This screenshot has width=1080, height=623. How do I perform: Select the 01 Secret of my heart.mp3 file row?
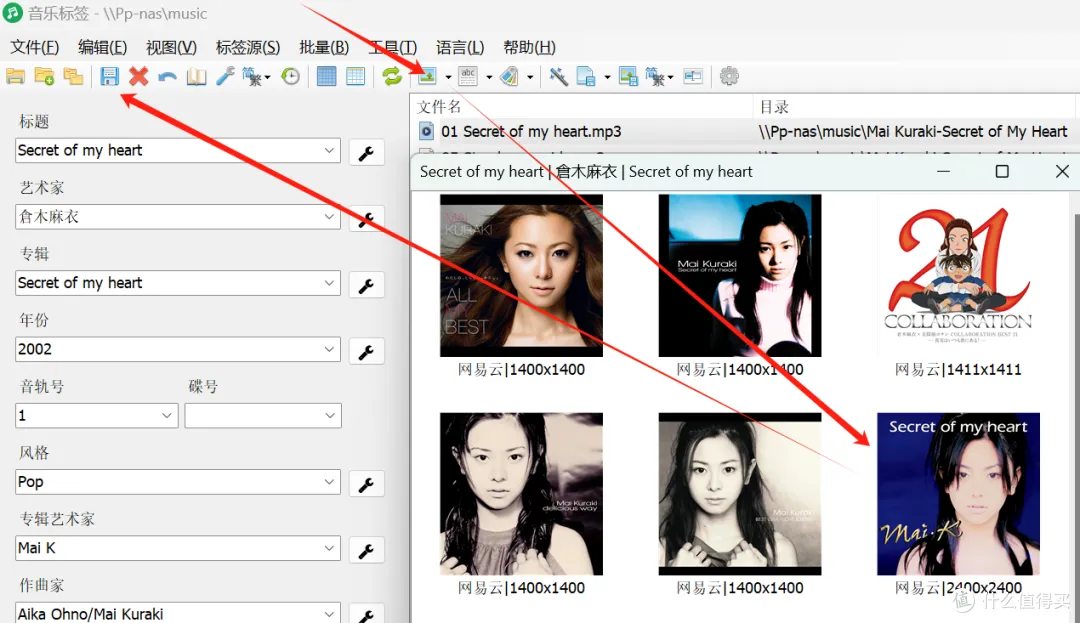[x=530, y=131]
